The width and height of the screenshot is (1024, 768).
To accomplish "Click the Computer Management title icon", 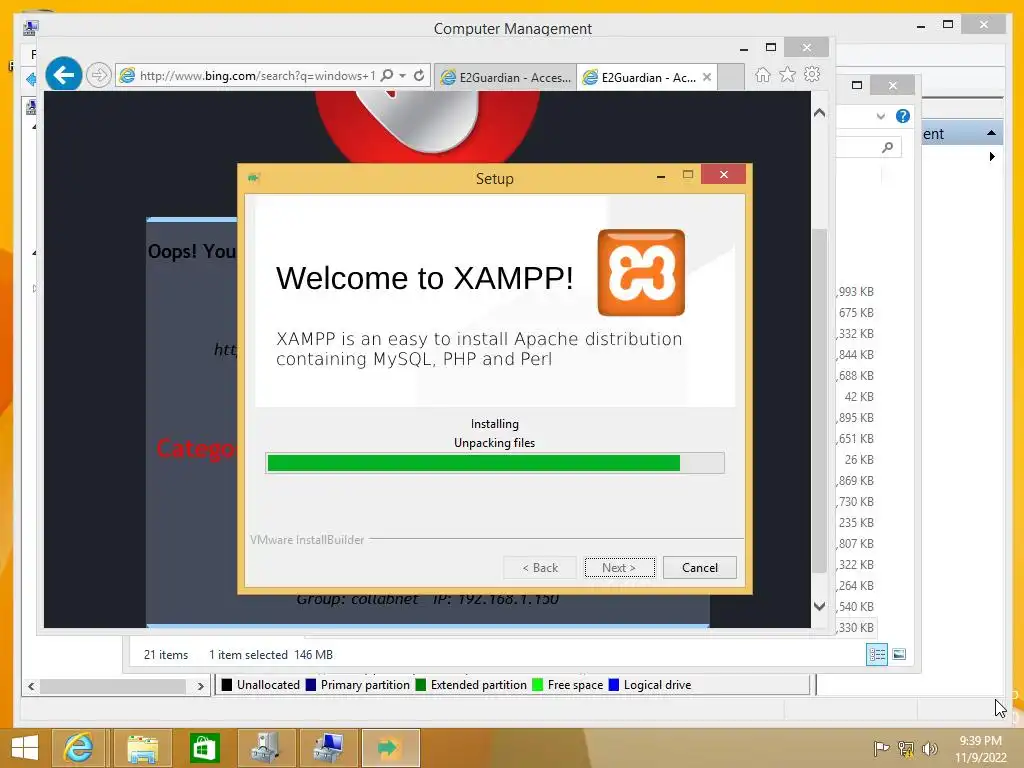I will click(30, 28).
